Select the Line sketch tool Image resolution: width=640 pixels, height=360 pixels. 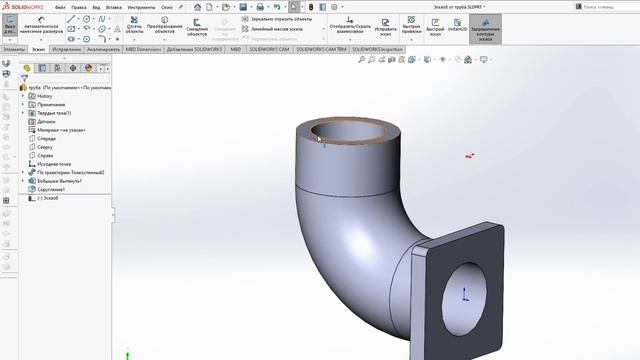(71, 19)
